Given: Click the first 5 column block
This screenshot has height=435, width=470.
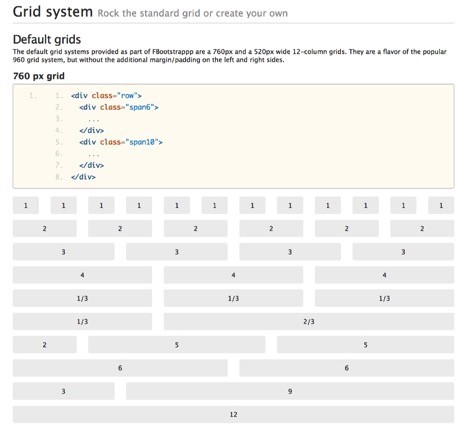Looking at the screenshot, I should coord(177,345).
